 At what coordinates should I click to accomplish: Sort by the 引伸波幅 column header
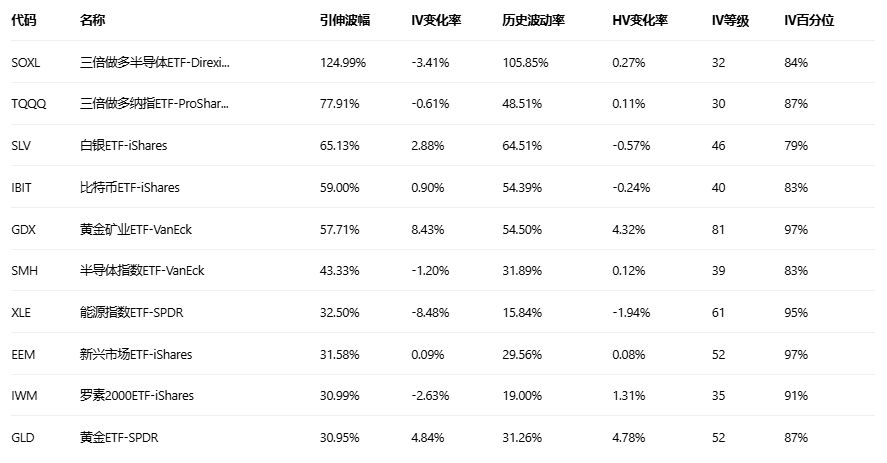click(343, 20)
